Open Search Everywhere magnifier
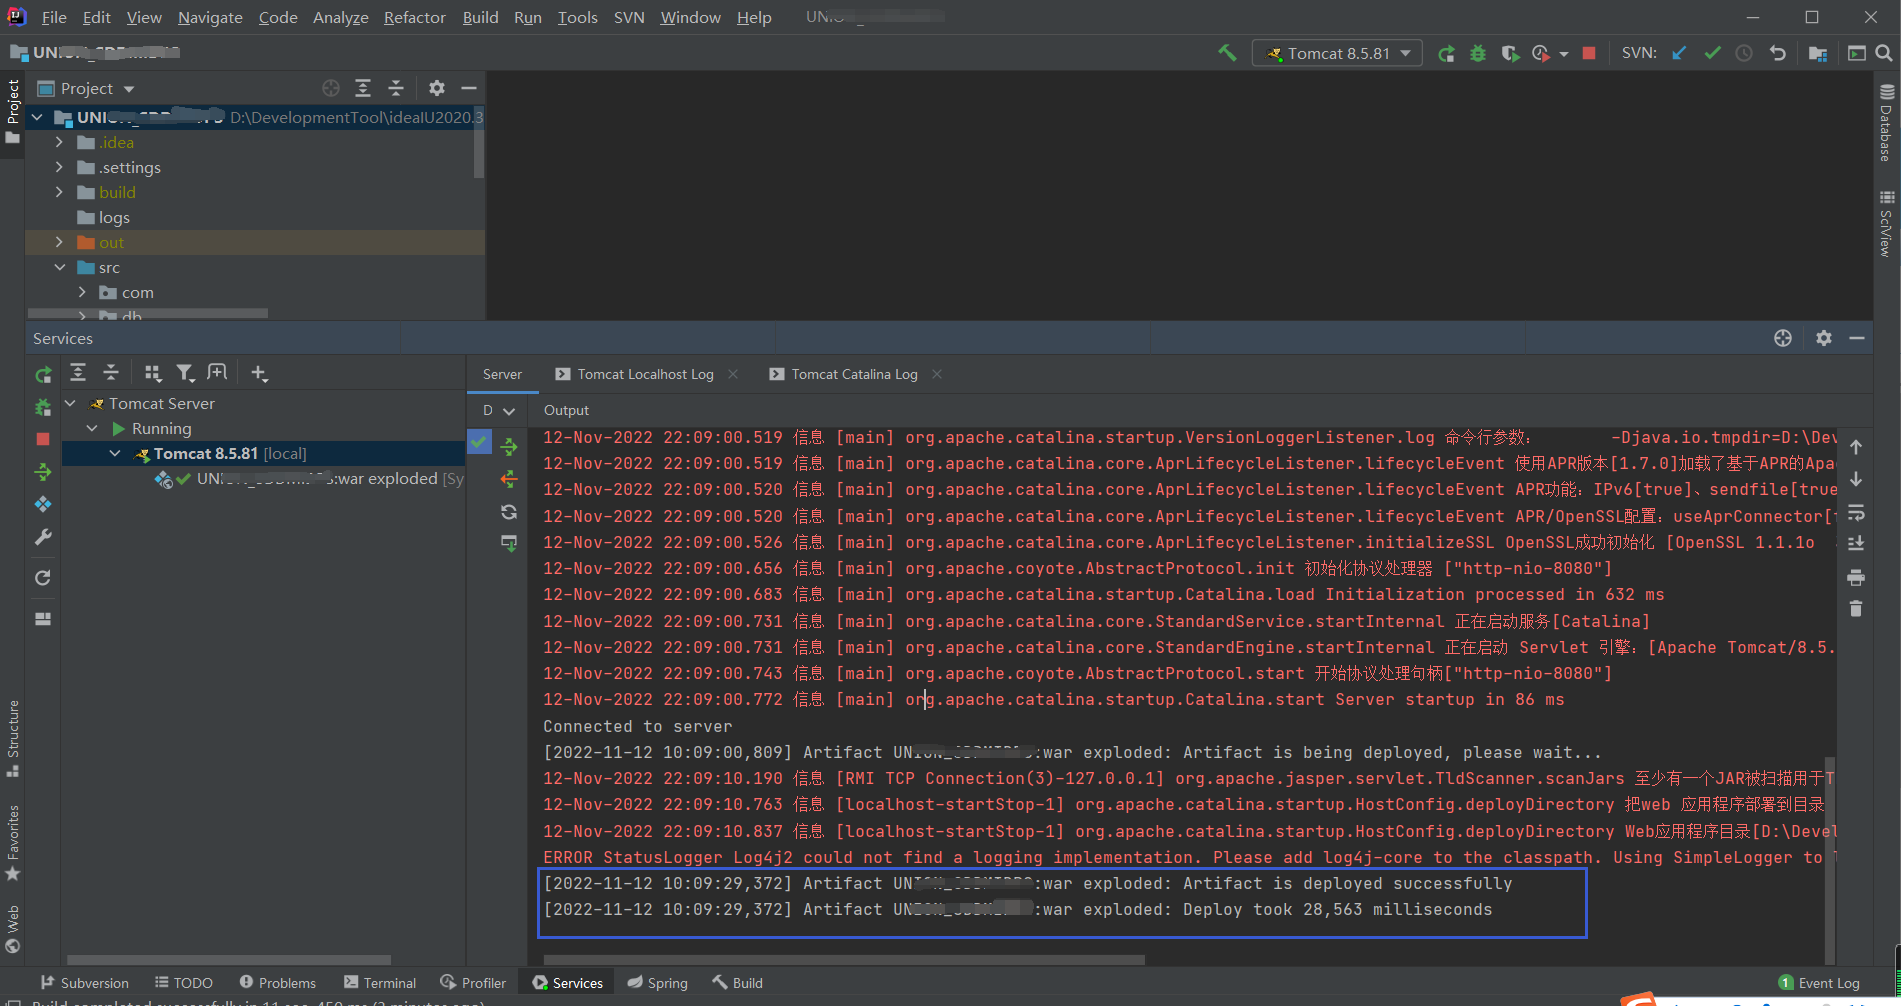 point(1884,53)
